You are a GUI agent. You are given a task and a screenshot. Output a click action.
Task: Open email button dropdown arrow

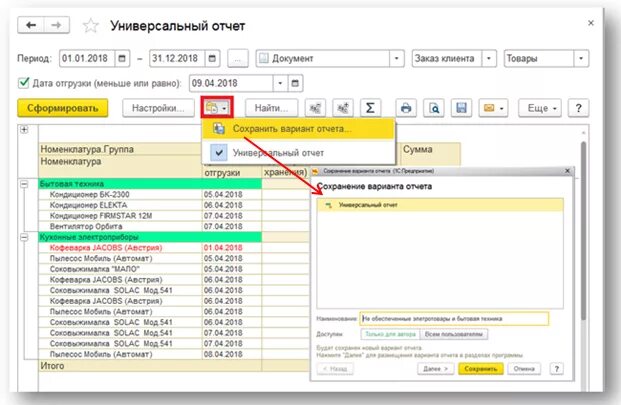[x=502, y=108]
